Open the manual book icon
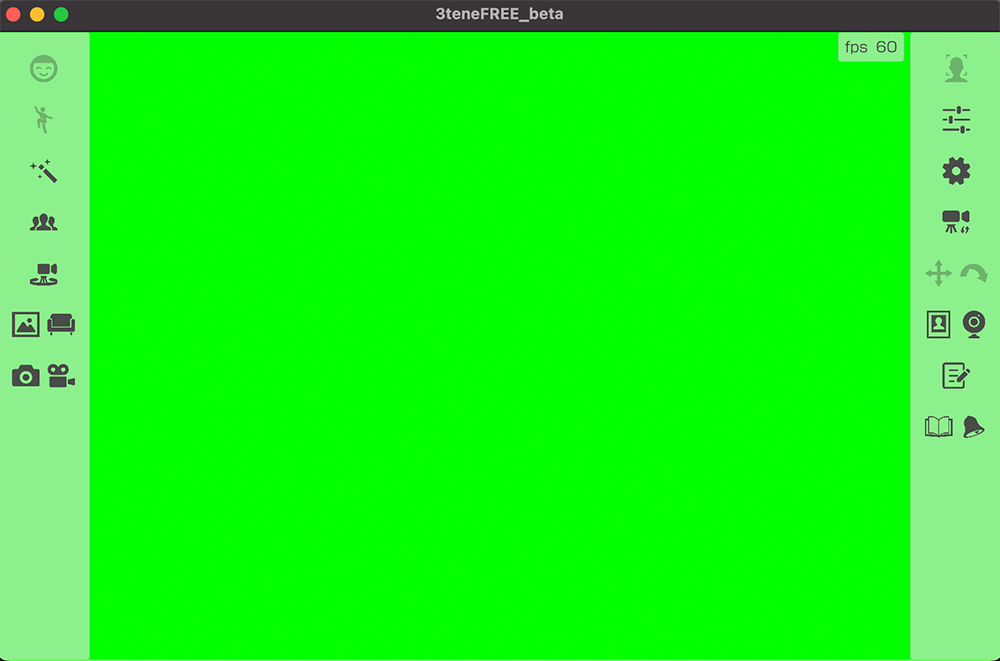This screenshot has width=1000, height=661. pyautogui.click(x=938, y=427)
